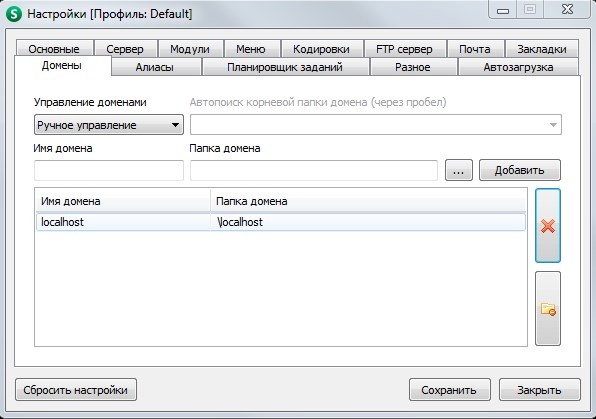Go to the Меню tab
This screenshot has height=419, width=596.
[251, 49]
